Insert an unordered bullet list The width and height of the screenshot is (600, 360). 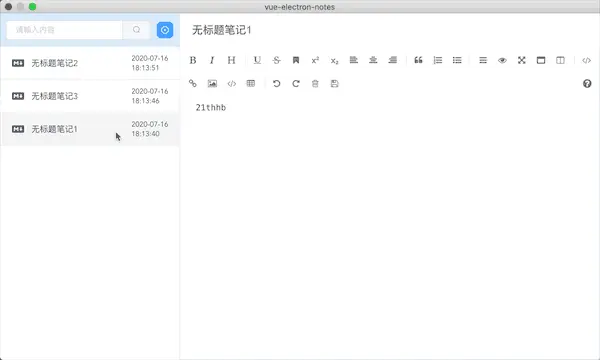tap(457, 60)
